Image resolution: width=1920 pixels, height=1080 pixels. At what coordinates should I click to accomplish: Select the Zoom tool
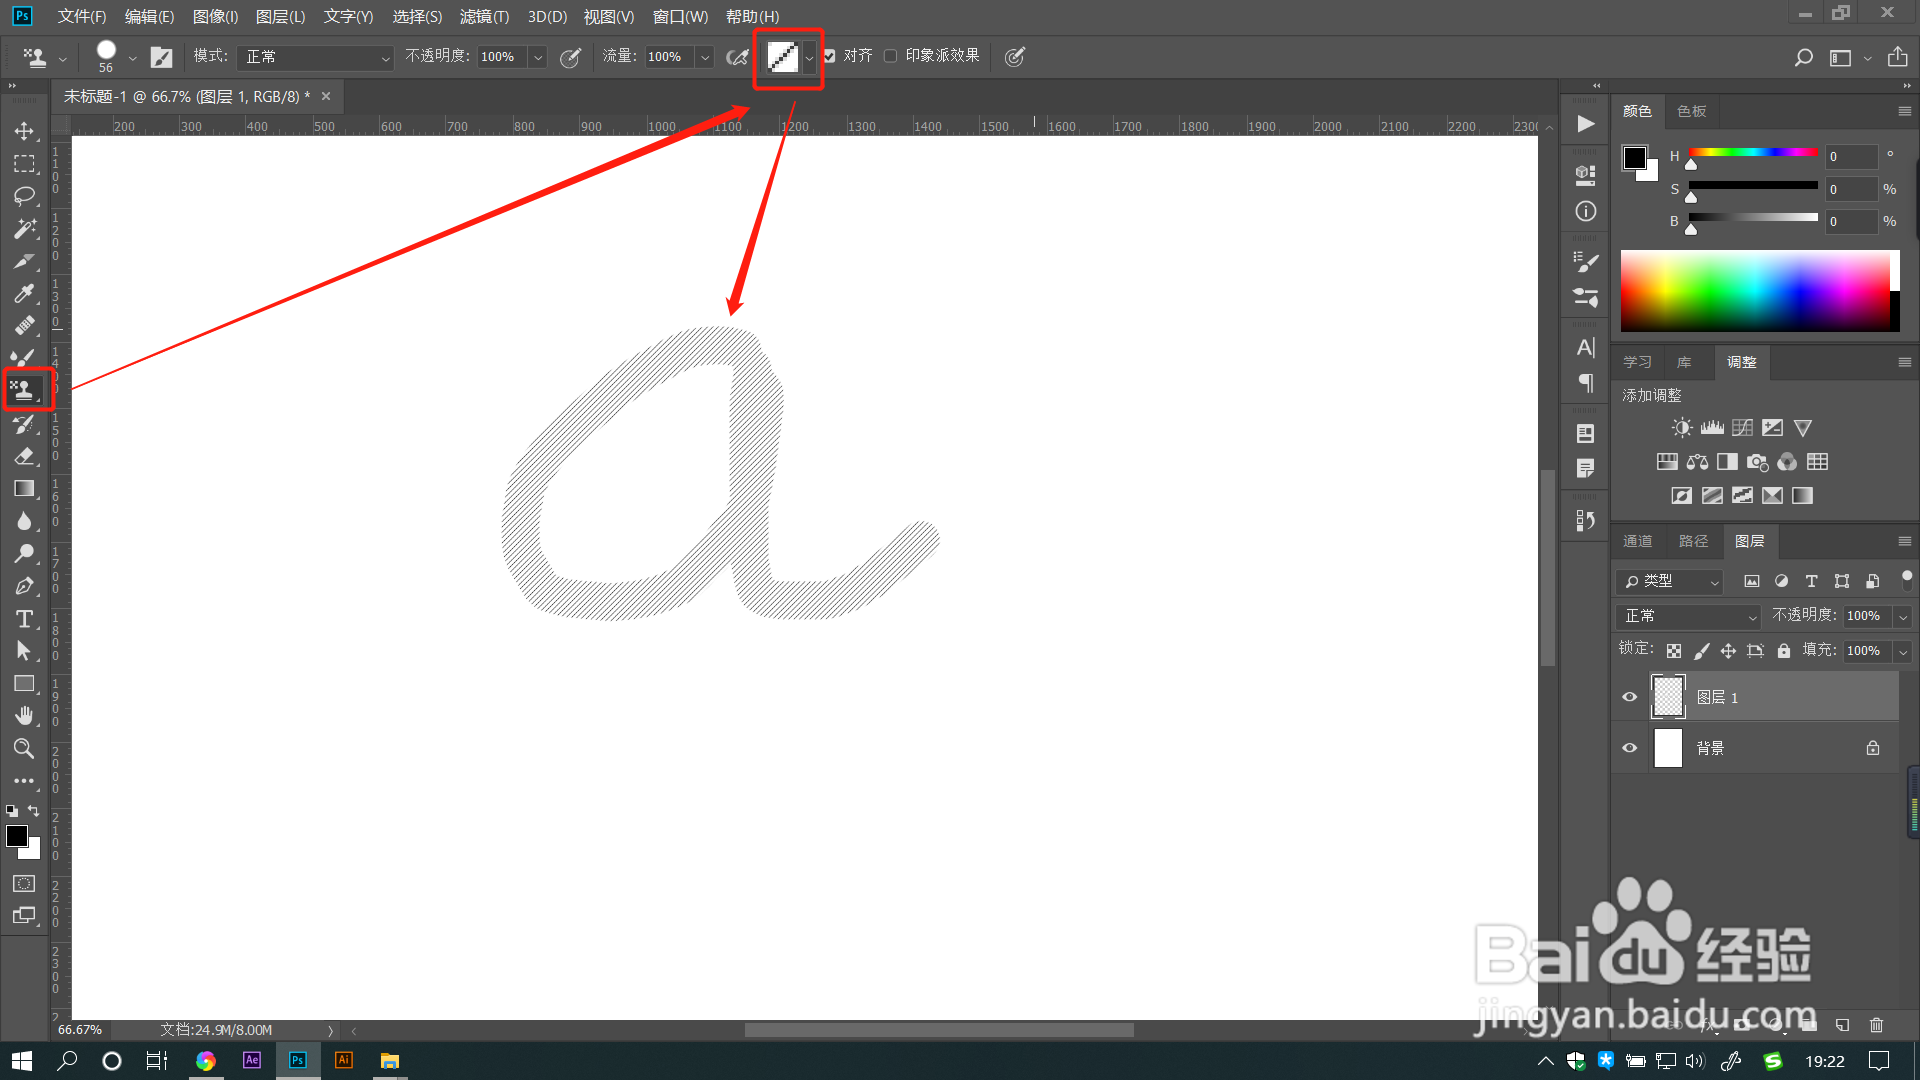pos(24,748)
